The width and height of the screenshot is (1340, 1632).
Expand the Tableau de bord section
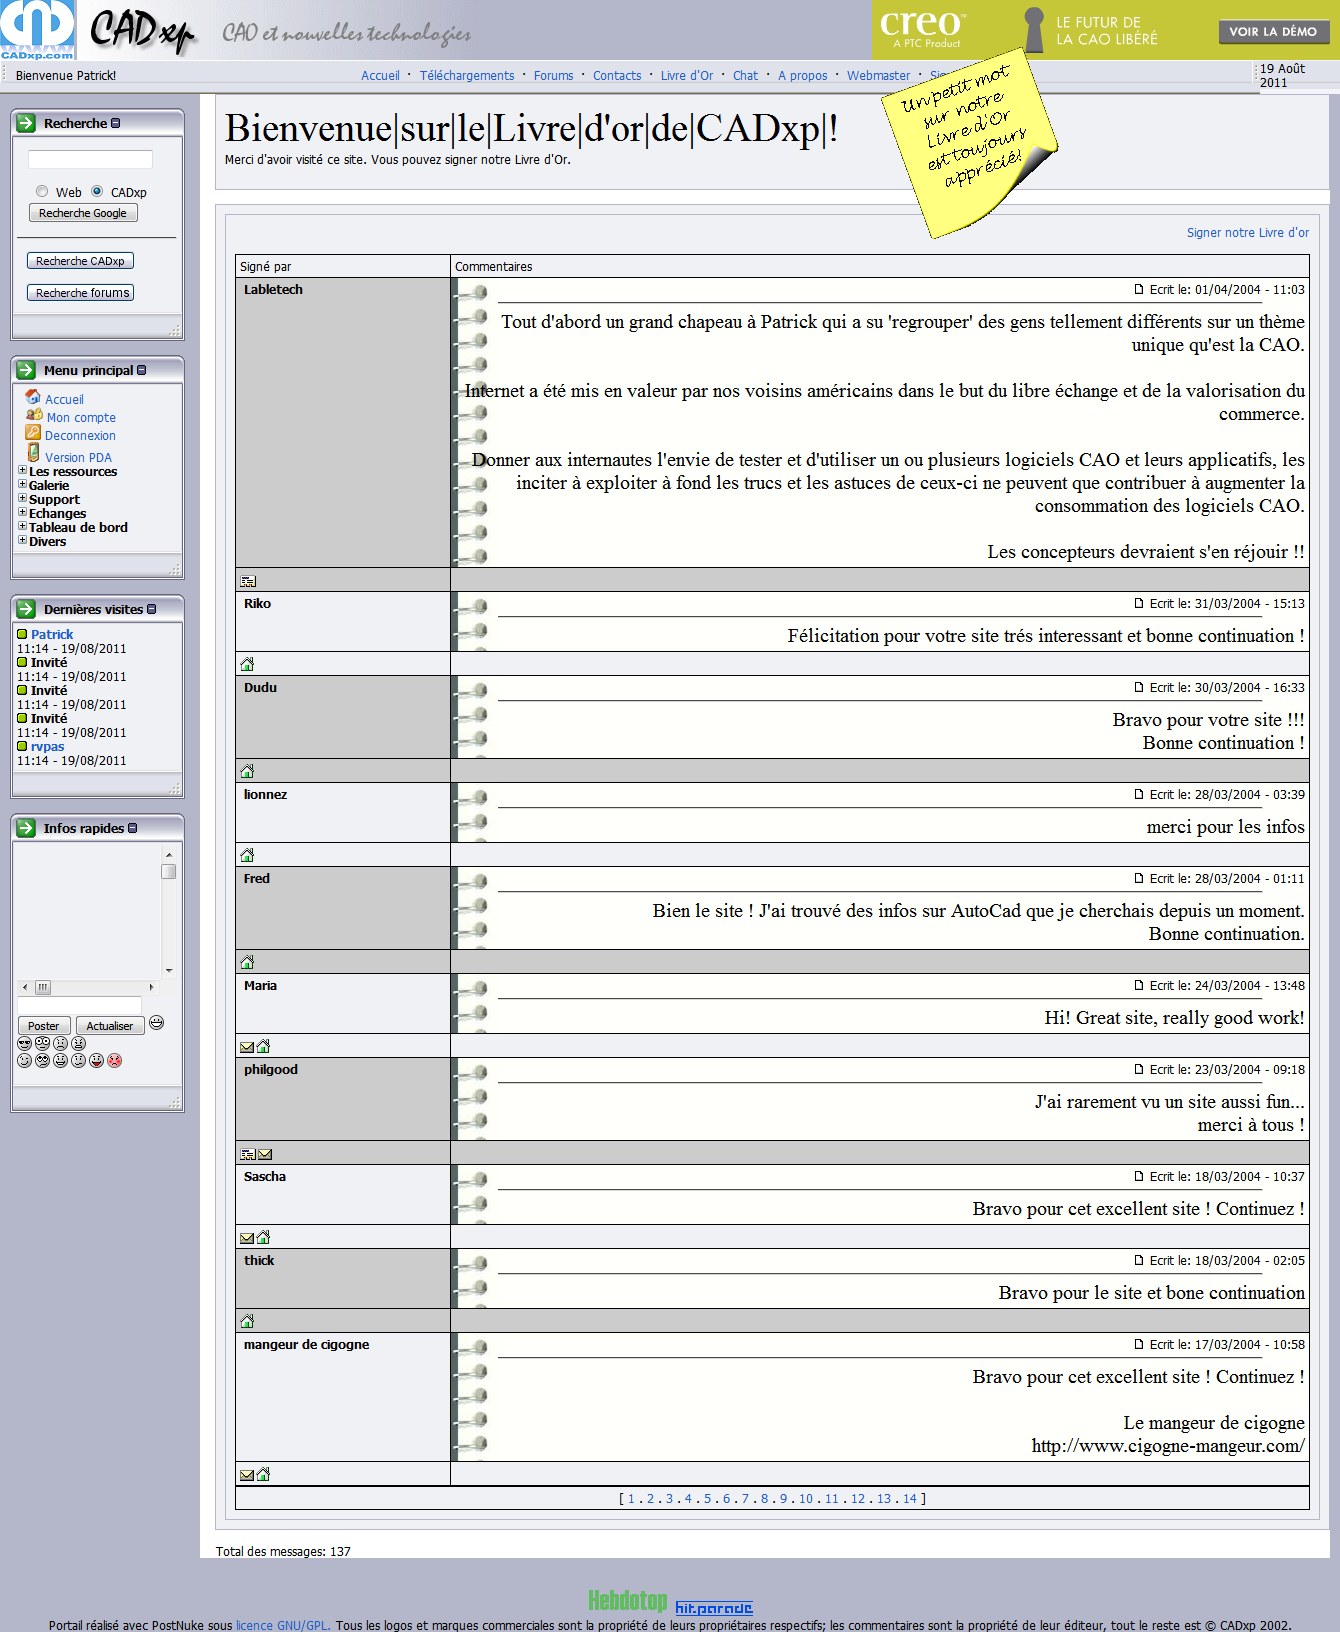(22, 526)
